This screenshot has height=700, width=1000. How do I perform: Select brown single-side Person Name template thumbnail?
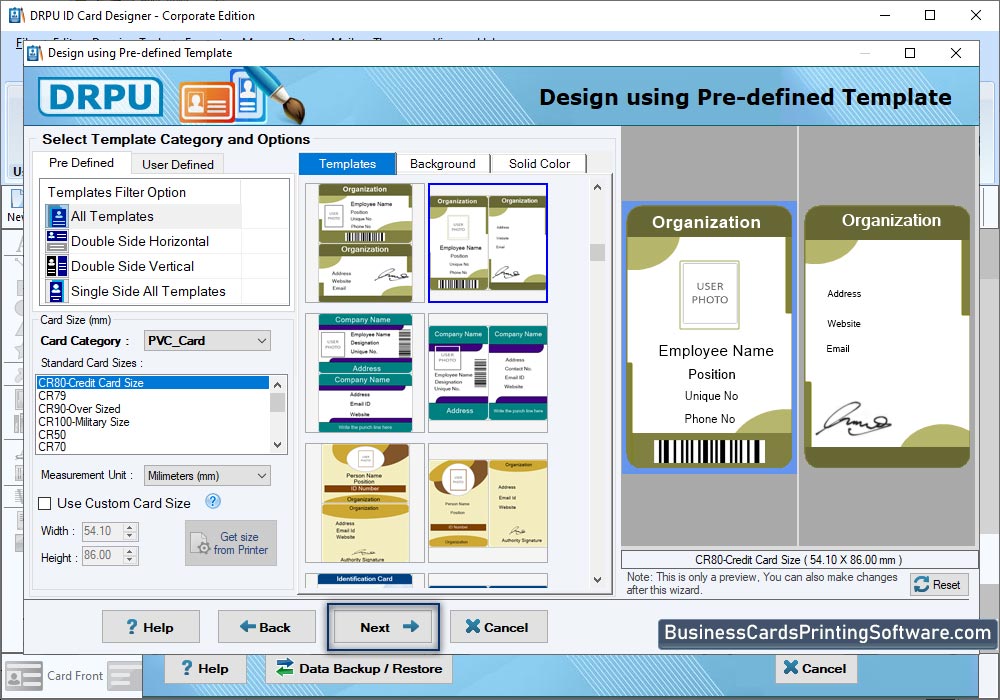pyautogui.click(x=365, y=503)
